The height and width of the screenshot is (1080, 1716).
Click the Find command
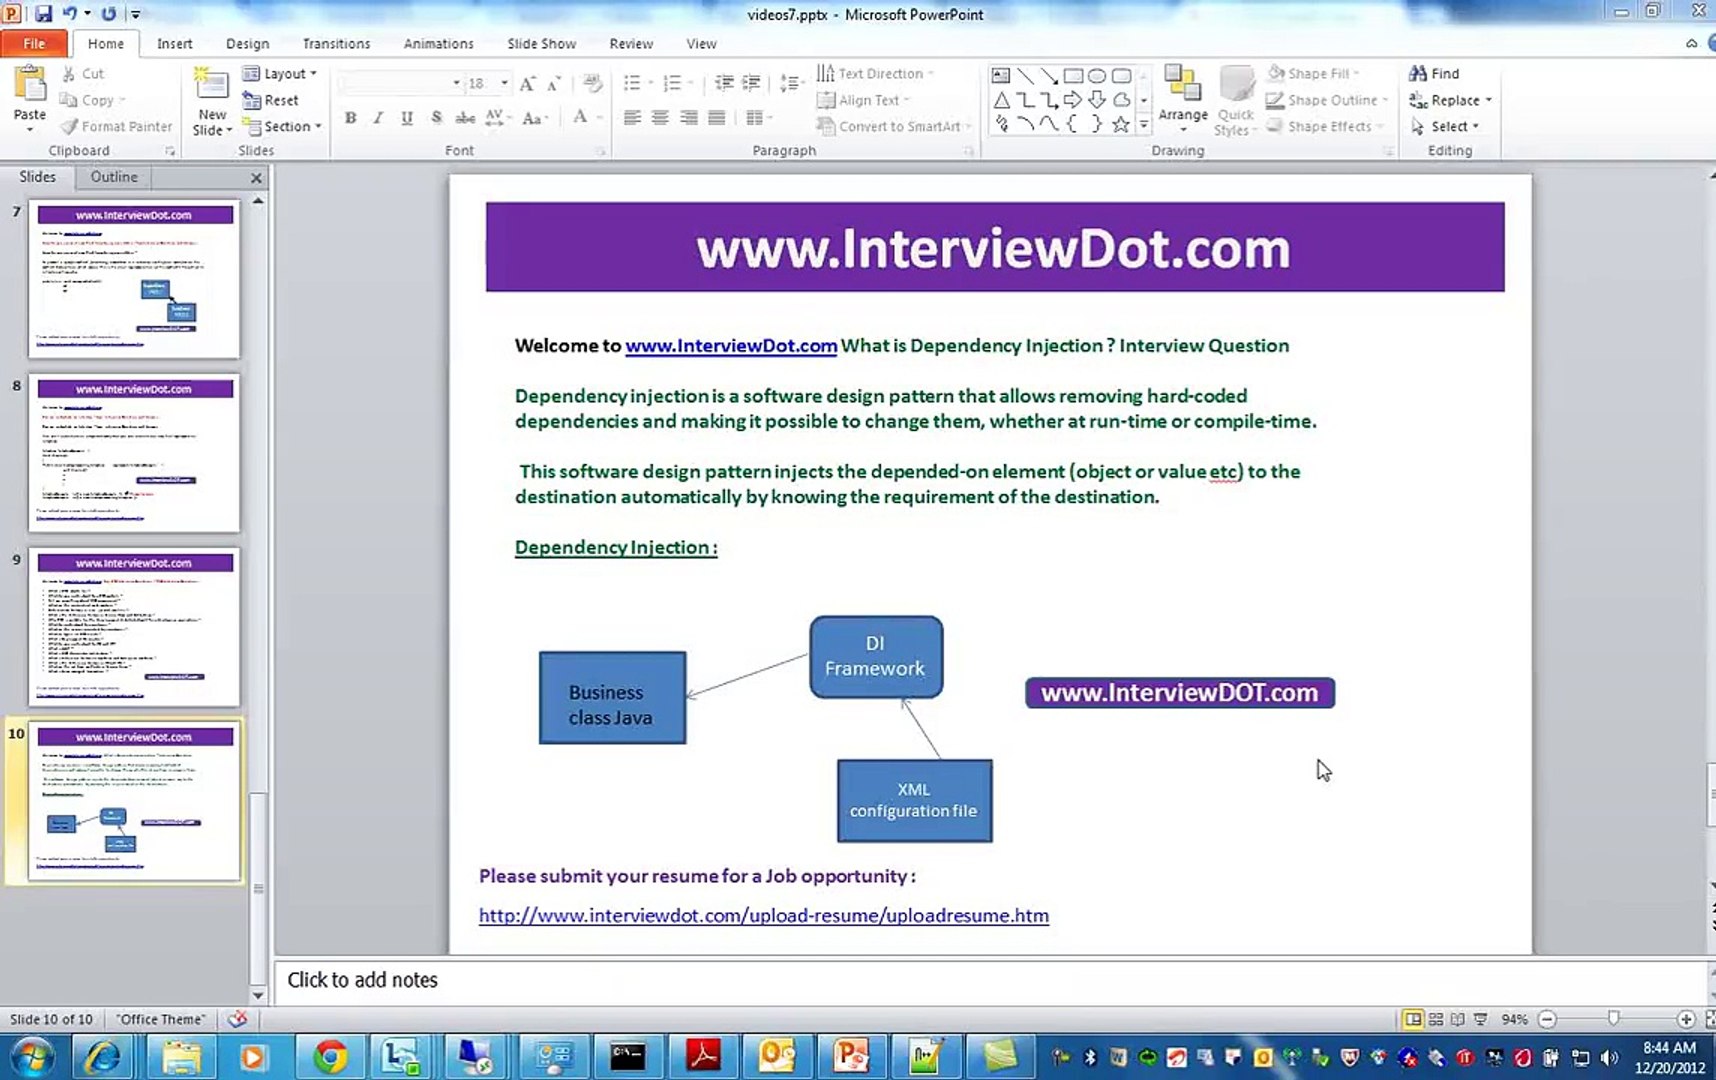(1434, 73)
